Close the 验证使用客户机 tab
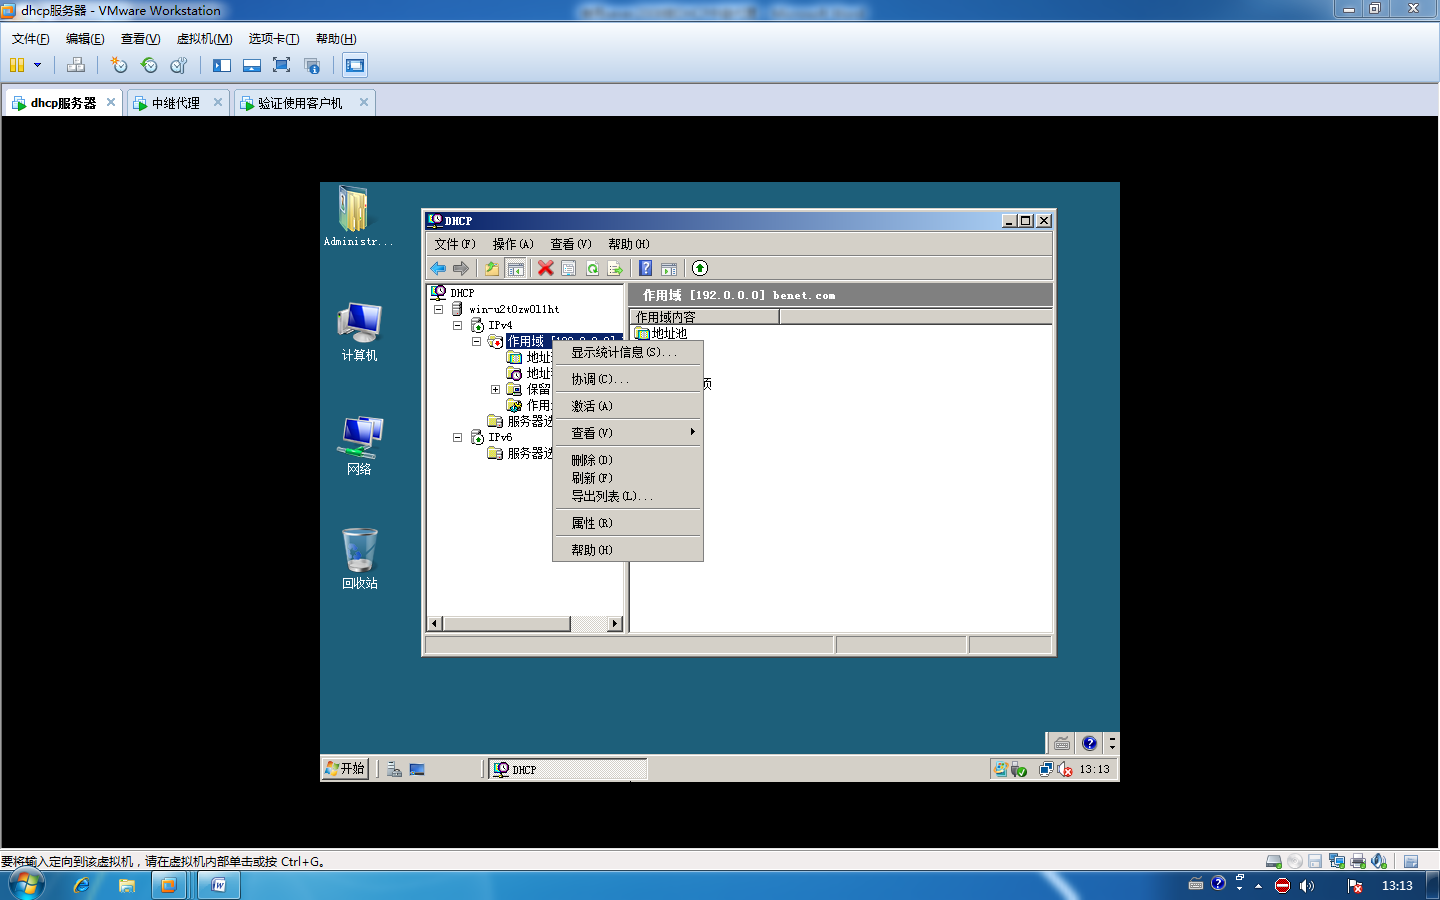 (364, 102)
